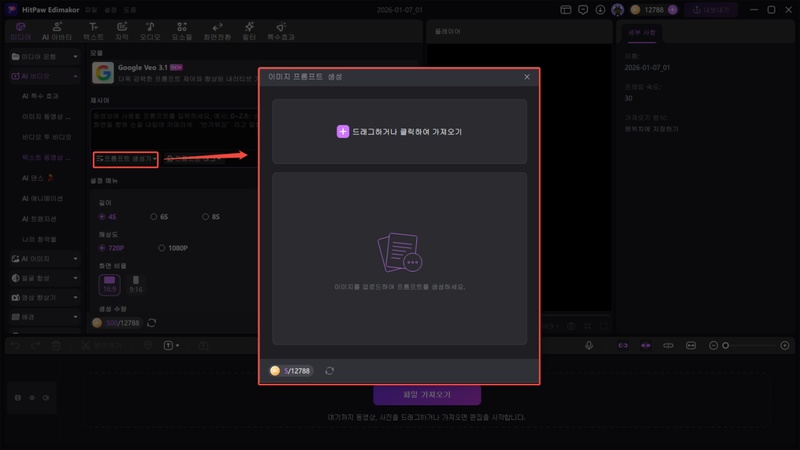The width and height of the screenshot is (800, 450).
Task: Click the 내보내기 export button
Action: (x=711, y=10)
